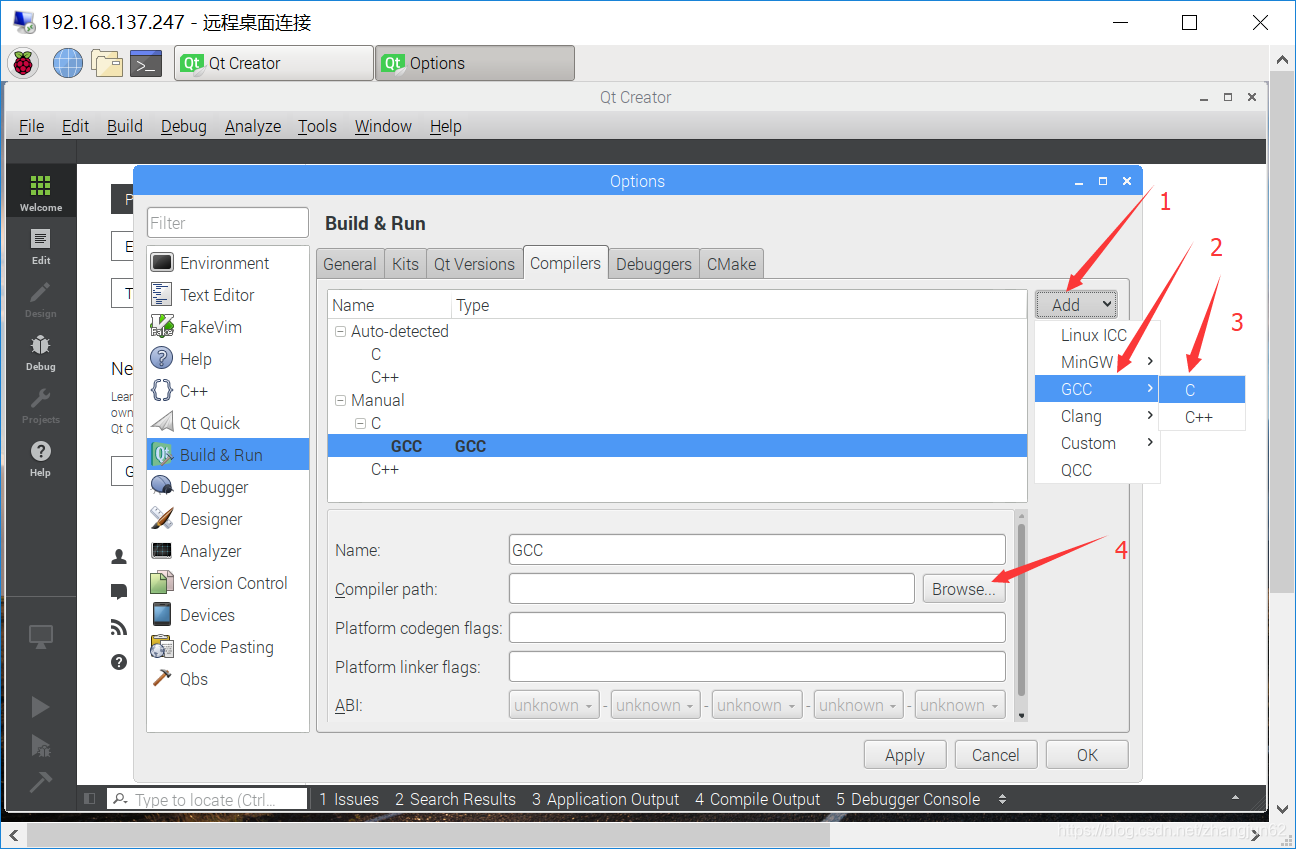Select the Qbs options category
This screenshot has height=849, width=1296.
click(x=228, y=679)
